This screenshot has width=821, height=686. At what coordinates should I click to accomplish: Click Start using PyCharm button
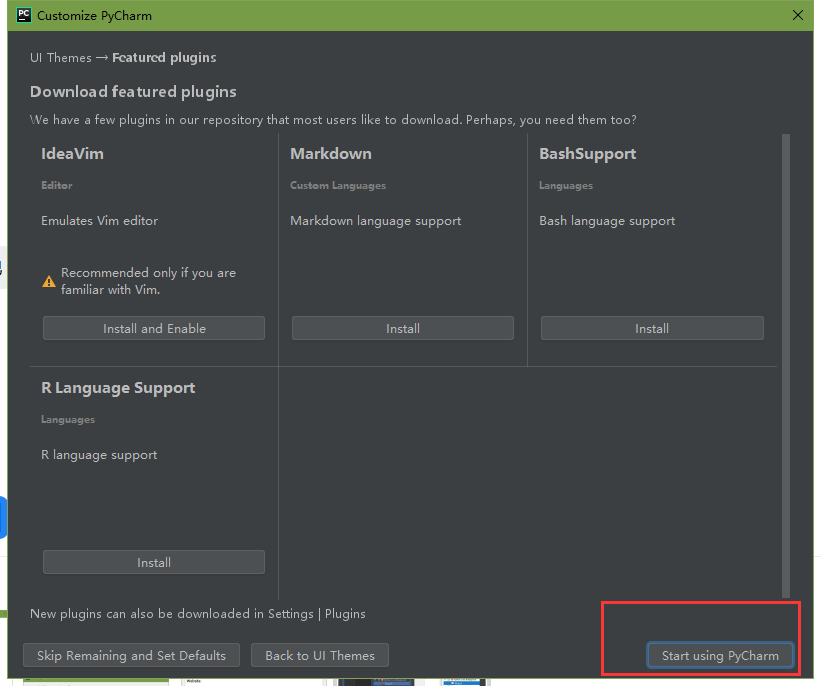click(x=720, y=656)
